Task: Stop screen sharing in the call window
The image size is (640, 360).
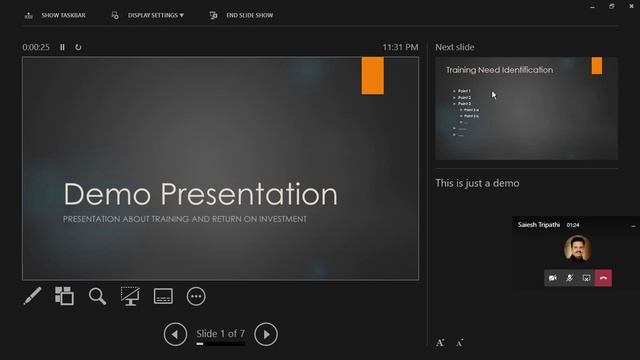Action: (586, 278)
